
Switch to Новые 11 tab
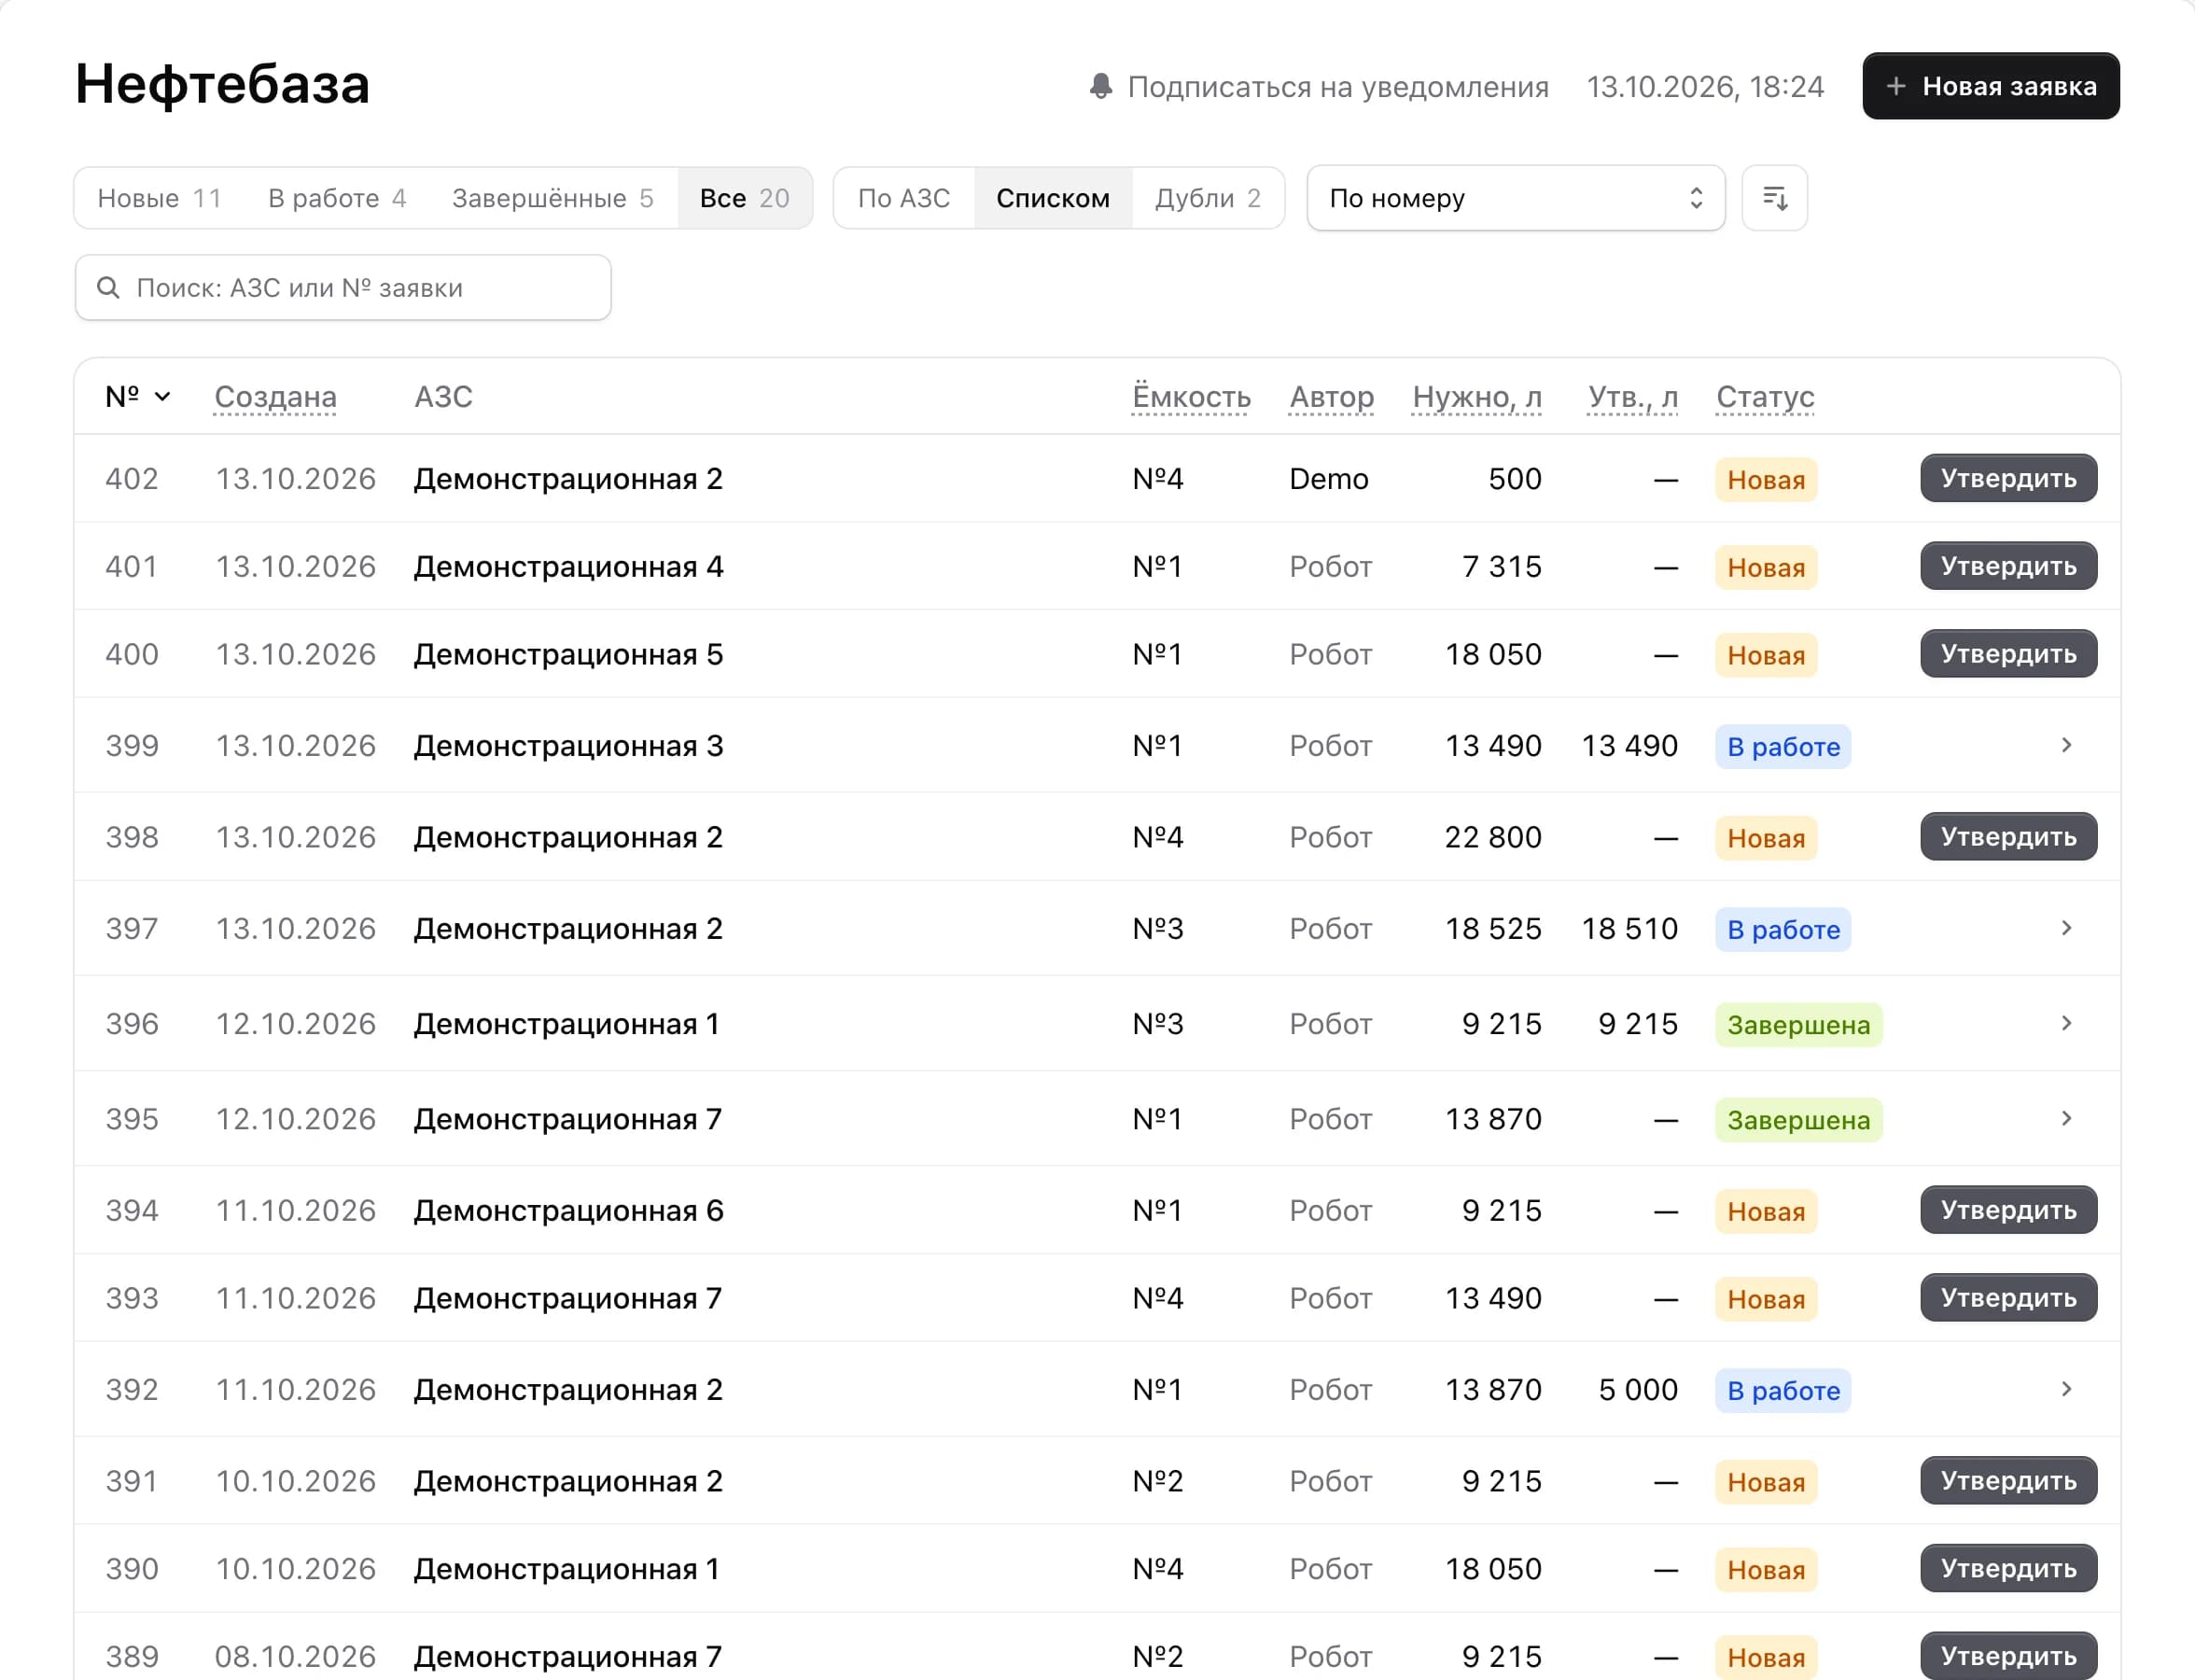(159, 198)
